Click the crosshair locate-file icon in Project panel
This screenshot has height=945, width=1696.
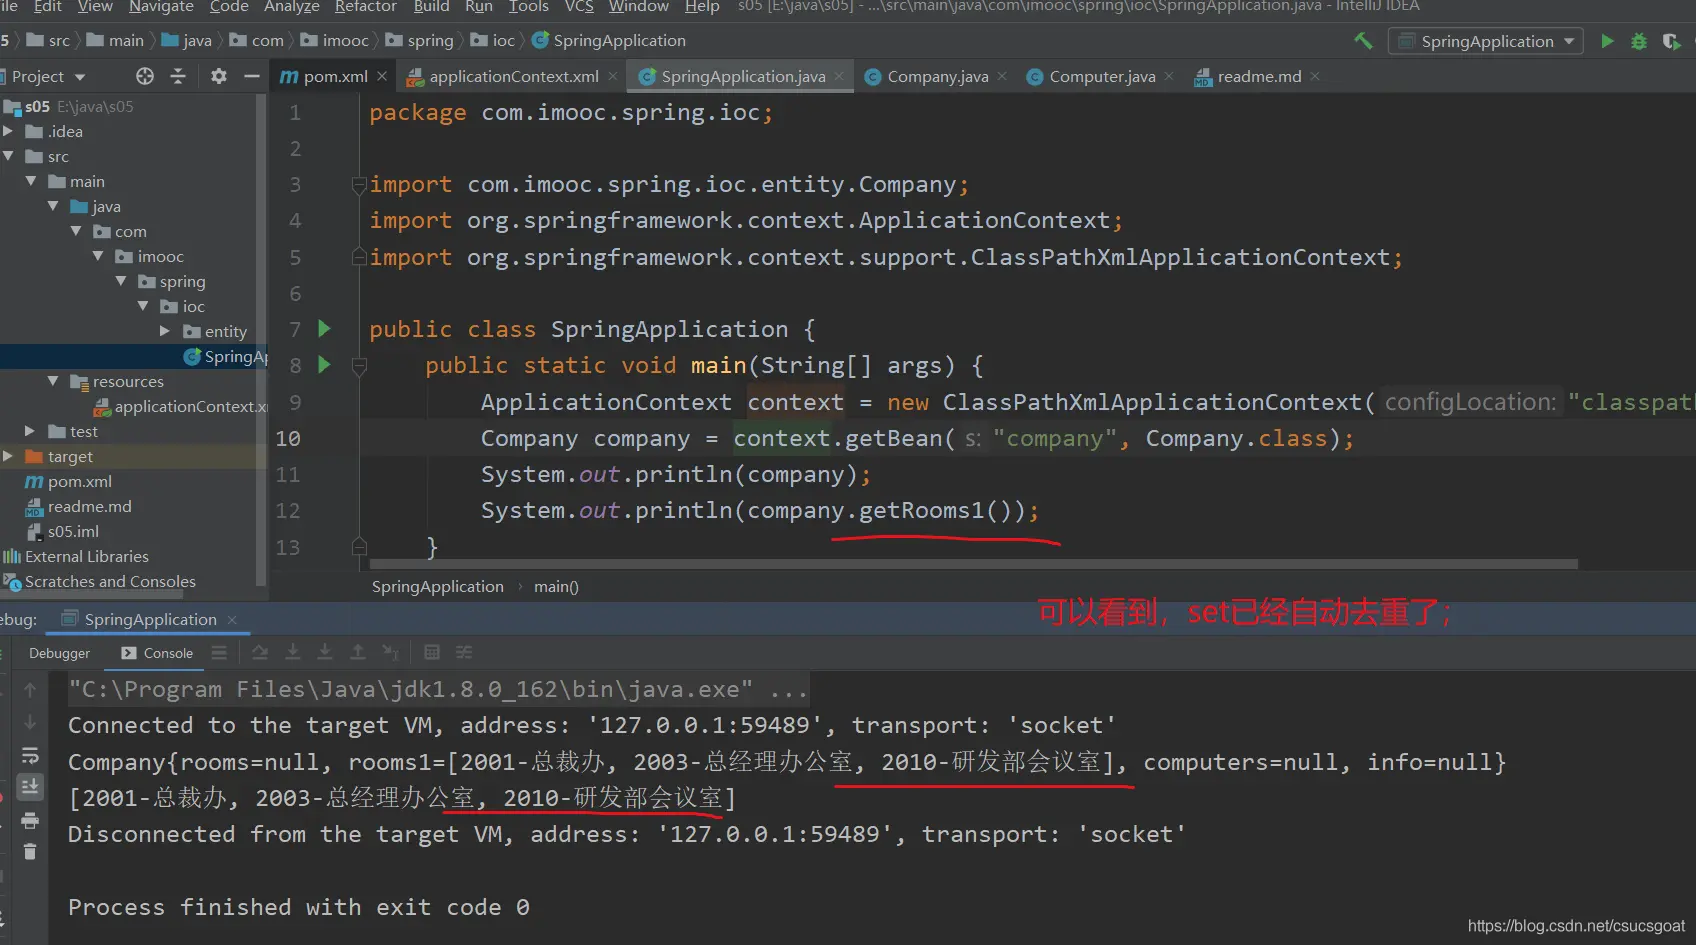click(x=145, y=76)
